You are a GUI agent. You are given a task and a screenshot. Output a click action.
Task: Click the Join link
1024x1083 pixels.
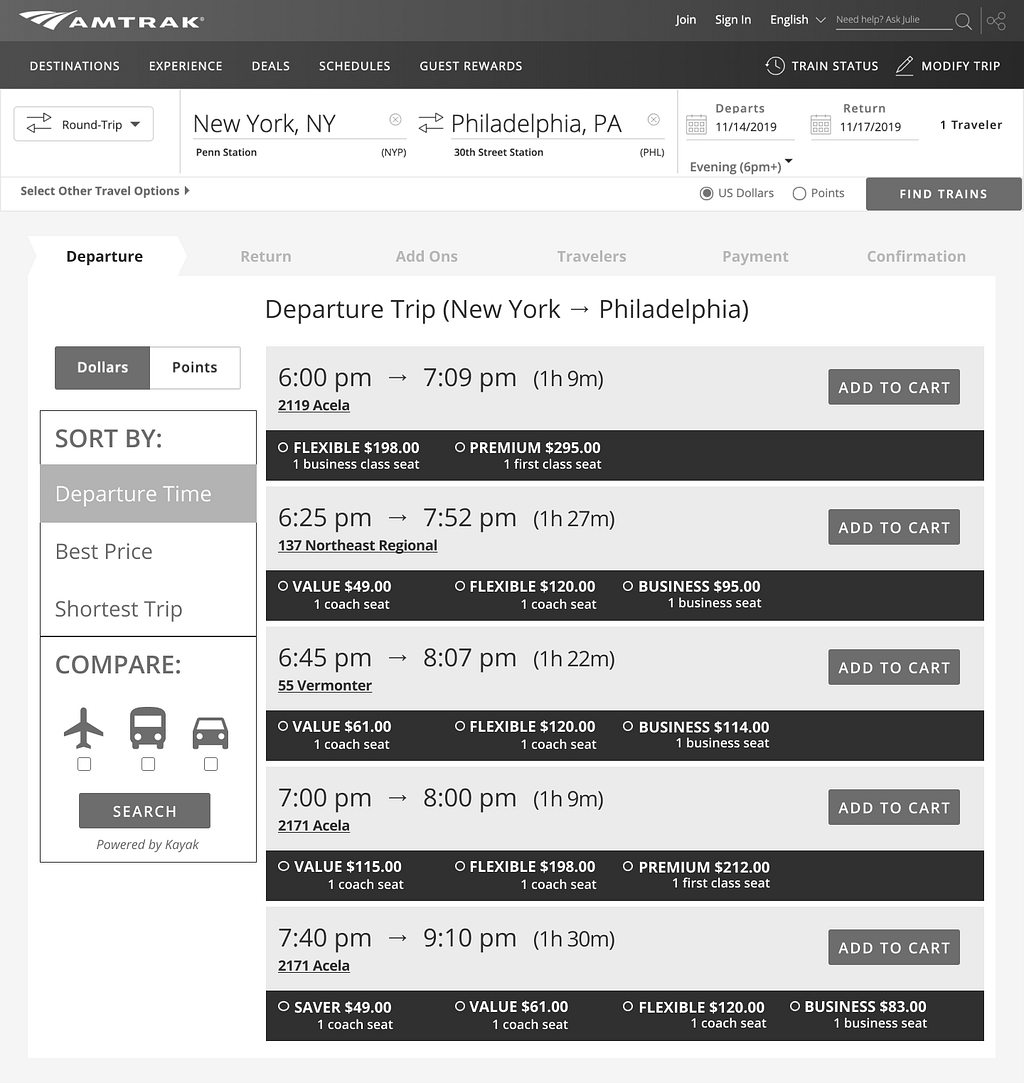click(x=686, y=19)
